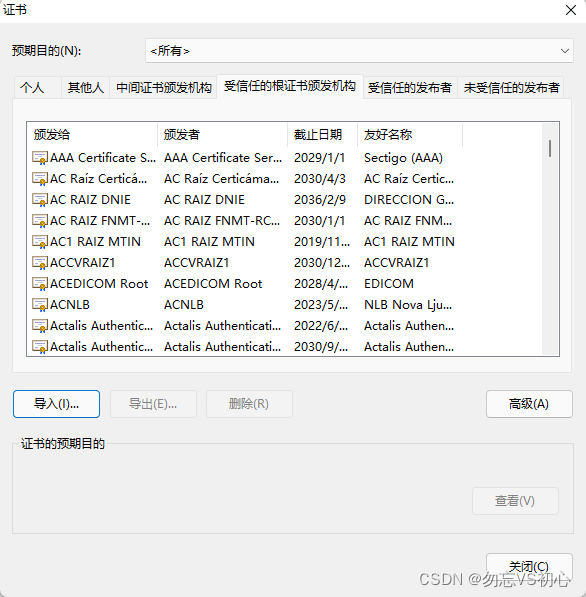Image resolution: width=586 pixels, height=597 pixels.
Task: Click the 导入(I)... button
Action: tap(56, 404)
